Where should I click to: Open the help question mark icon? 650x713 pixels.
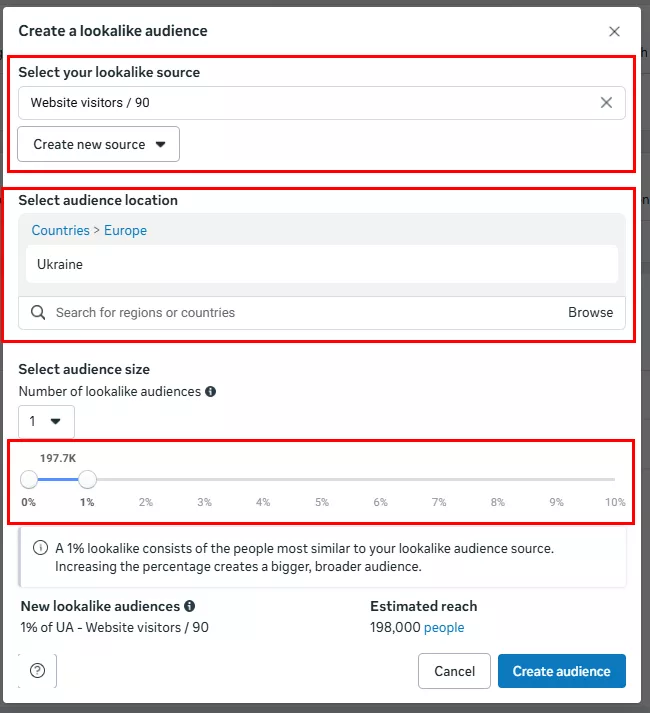coord(38,671)
